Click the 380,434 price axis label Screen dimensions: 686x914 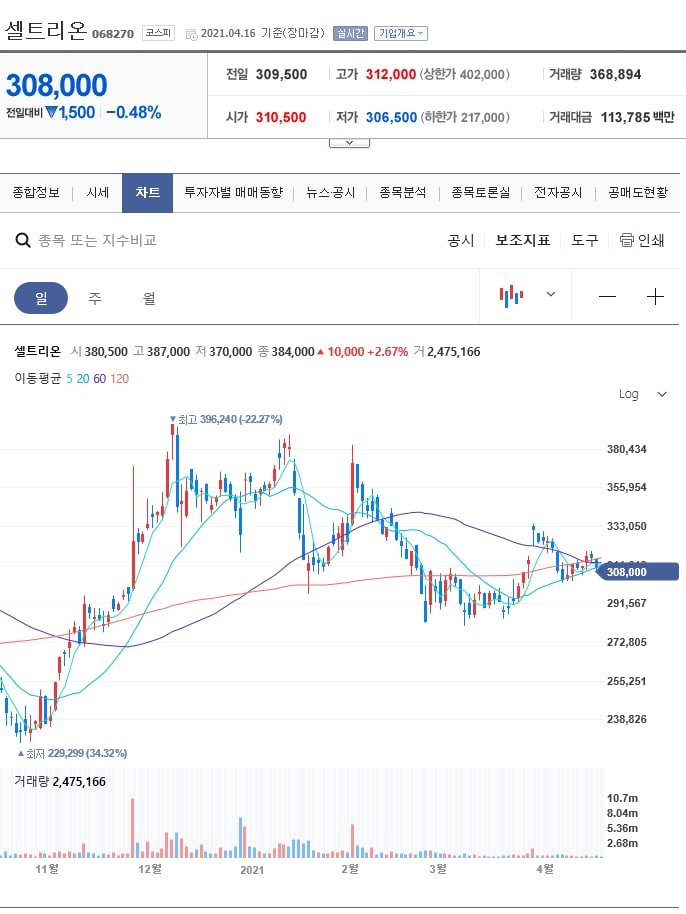[x=627, y=449]
